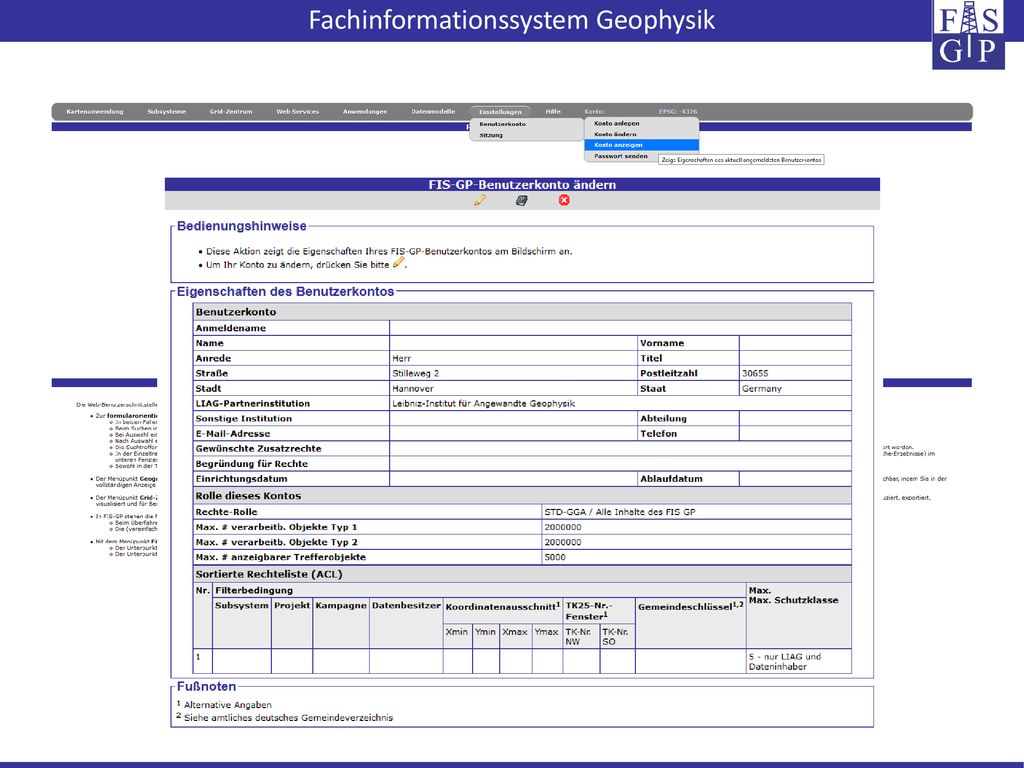Select Sitzung in the Einstellungen submenu
Viewport: 1024px width, 768px height.
pyautogui.click(x=491, y=135)
